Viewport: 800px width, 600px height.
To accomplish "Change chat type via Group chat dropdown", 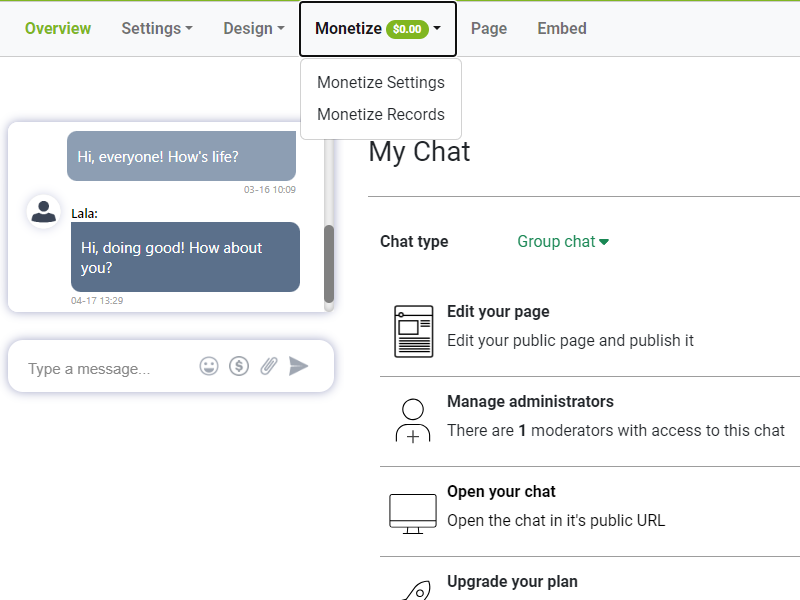I will click(563, 241).
